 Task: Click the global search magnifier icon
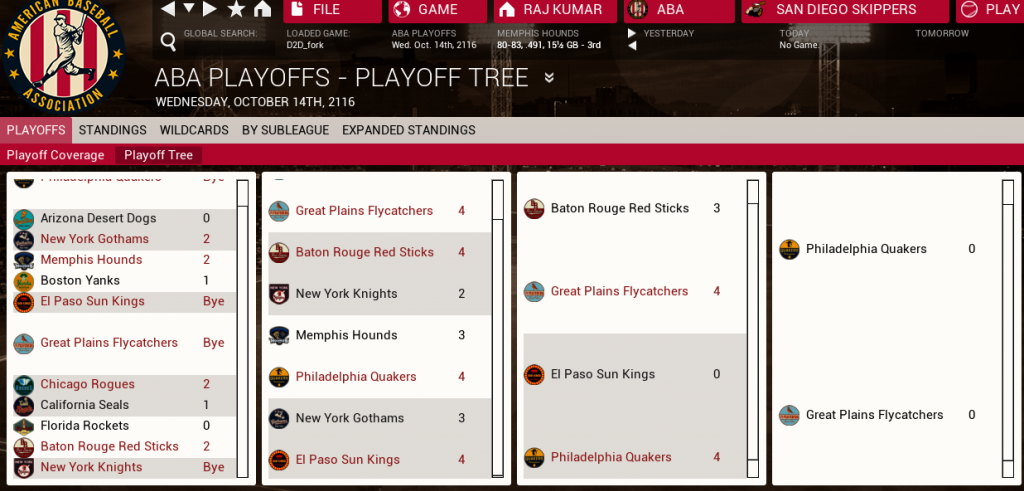coord(168,41)
